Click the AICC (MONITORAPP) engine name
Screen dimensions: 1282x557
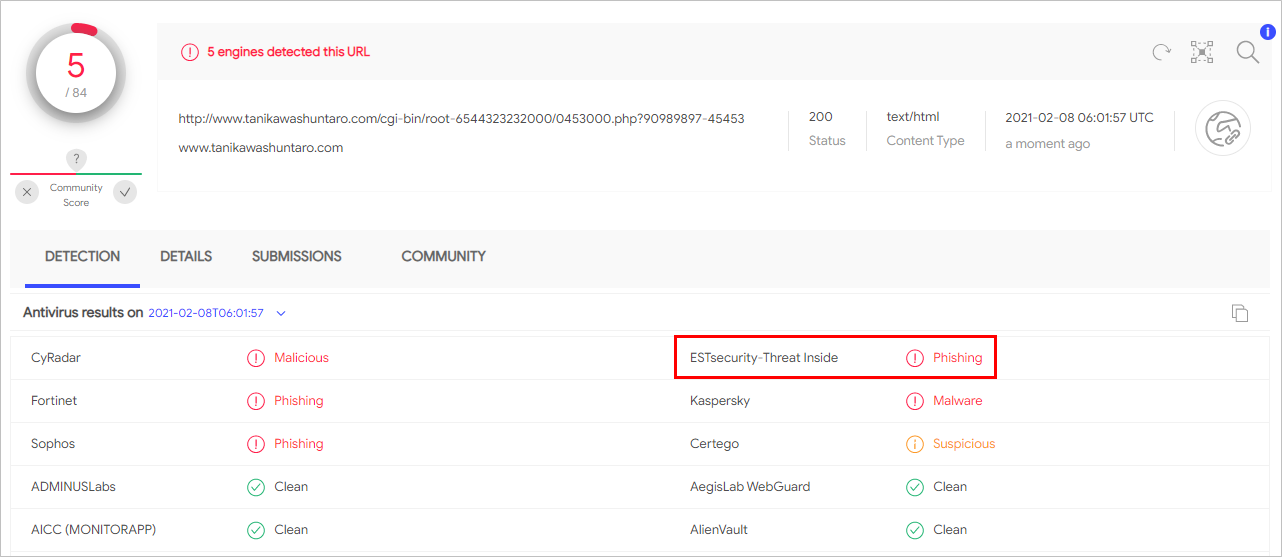pos(94,530)
